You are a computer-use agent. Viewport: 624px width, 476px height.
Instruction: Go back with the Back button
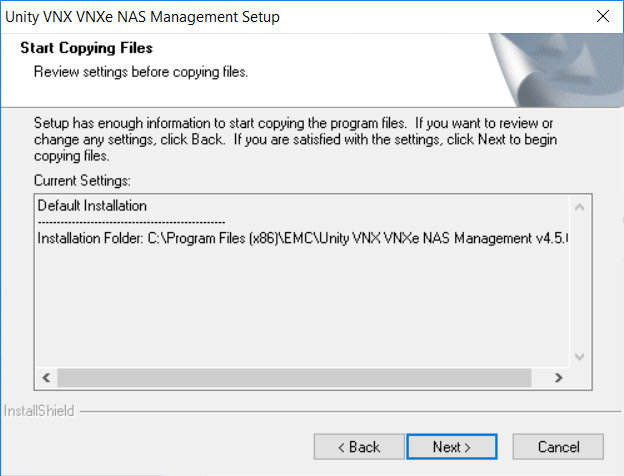pos(358,447)
